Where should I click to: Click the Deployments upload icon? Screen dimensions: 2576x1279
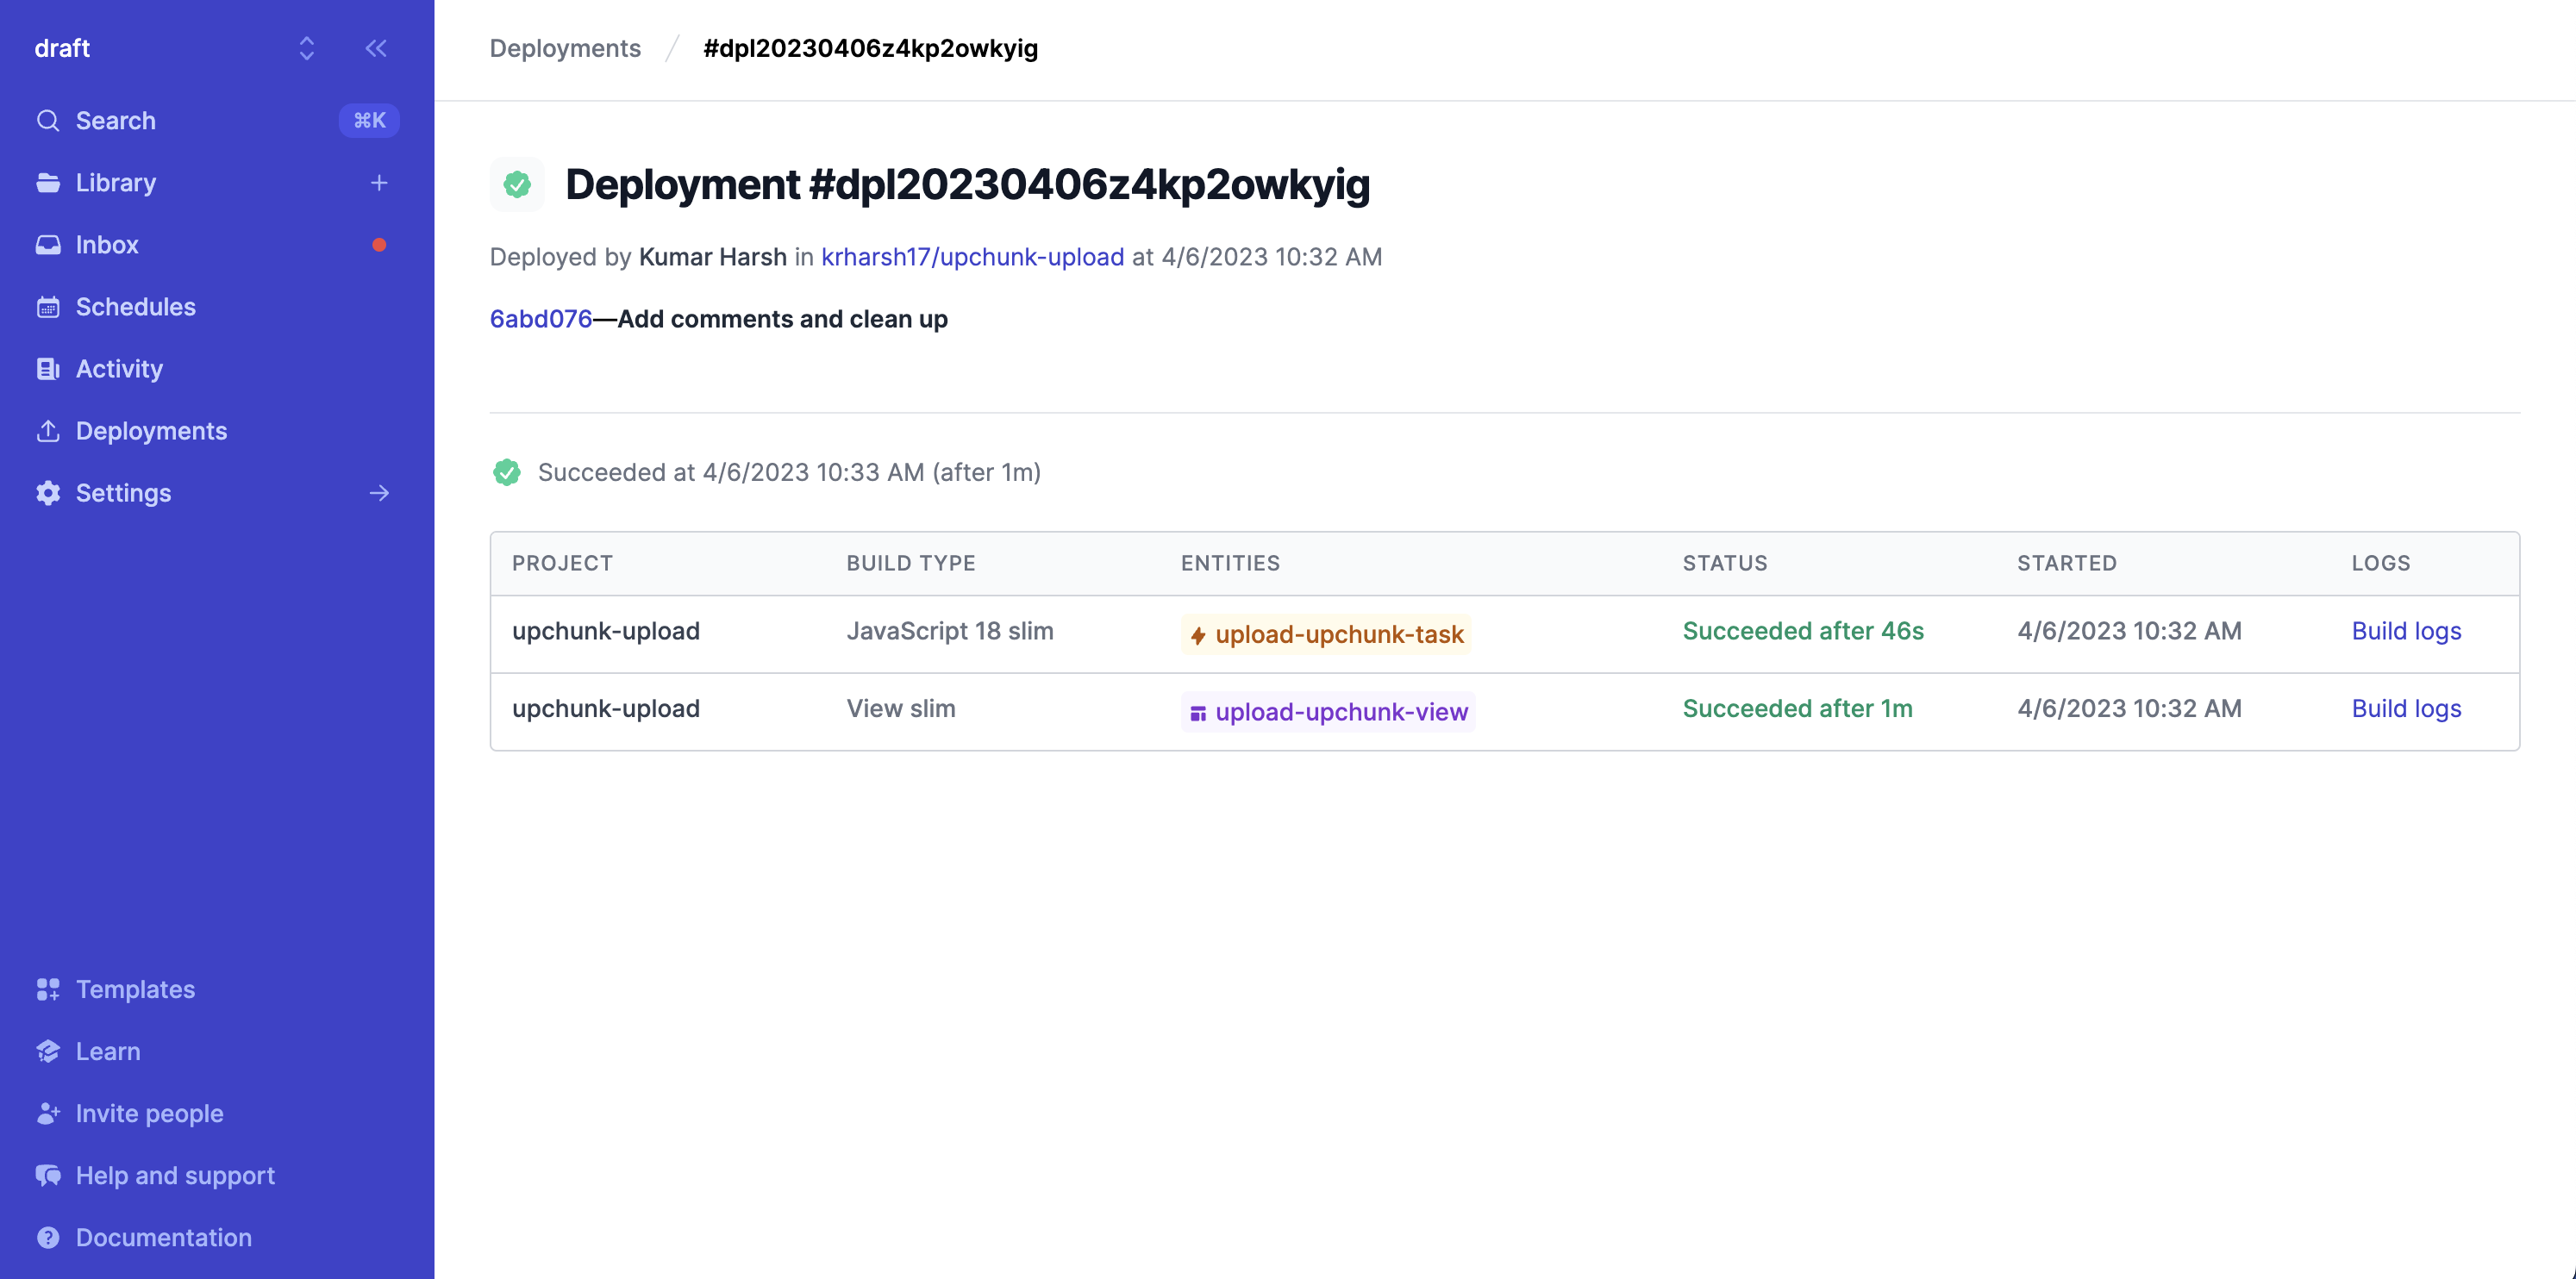pyautogui.click(x=48, y=431)
